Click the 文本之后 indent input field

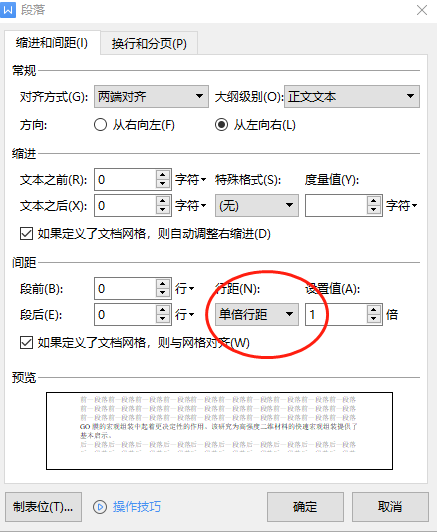pos(125,206)
